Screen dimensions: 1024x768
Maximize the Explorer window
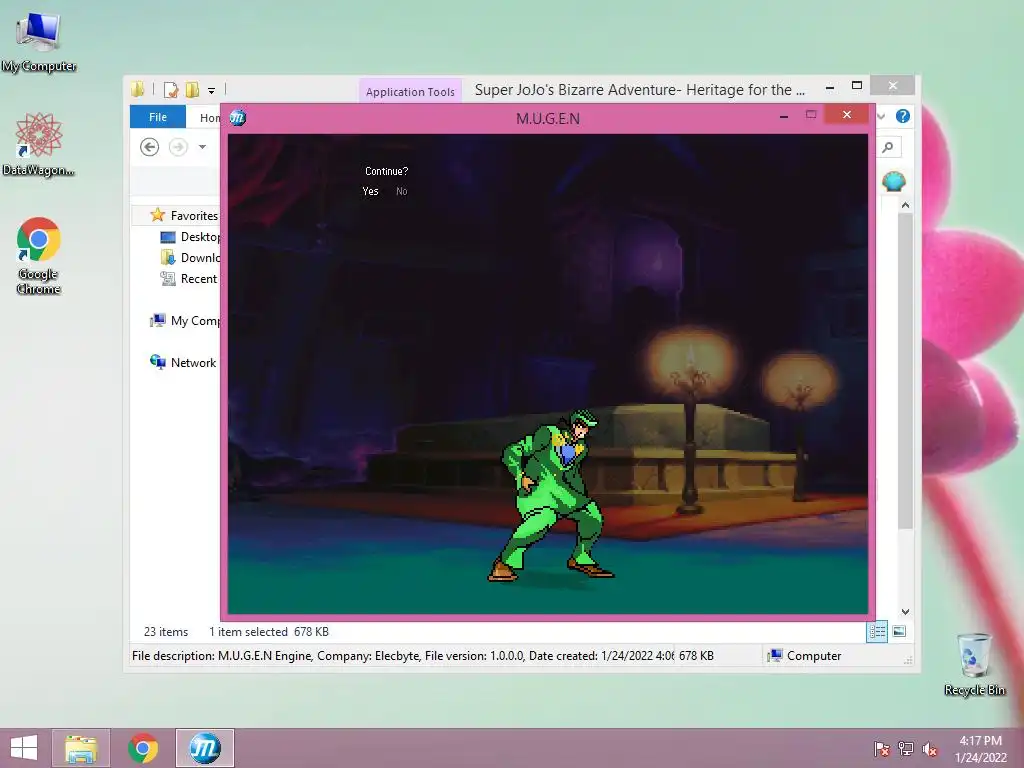point(857,86)
